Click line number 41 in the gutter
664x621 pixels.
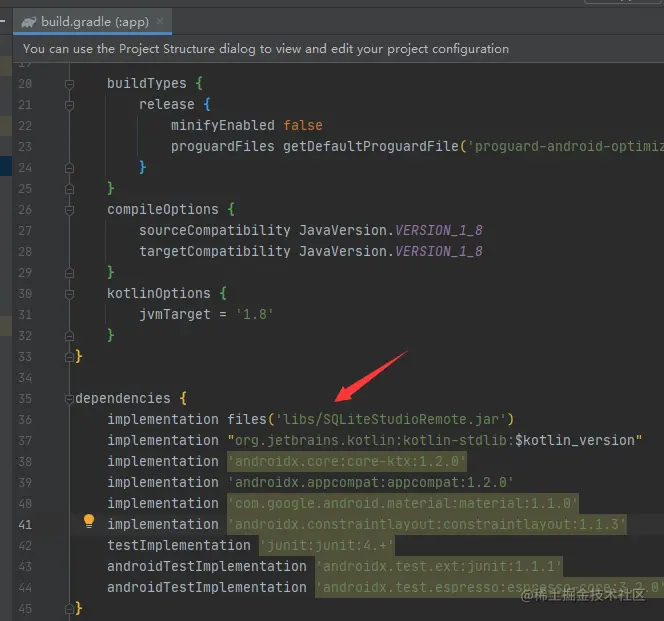[x=25, y=524]
